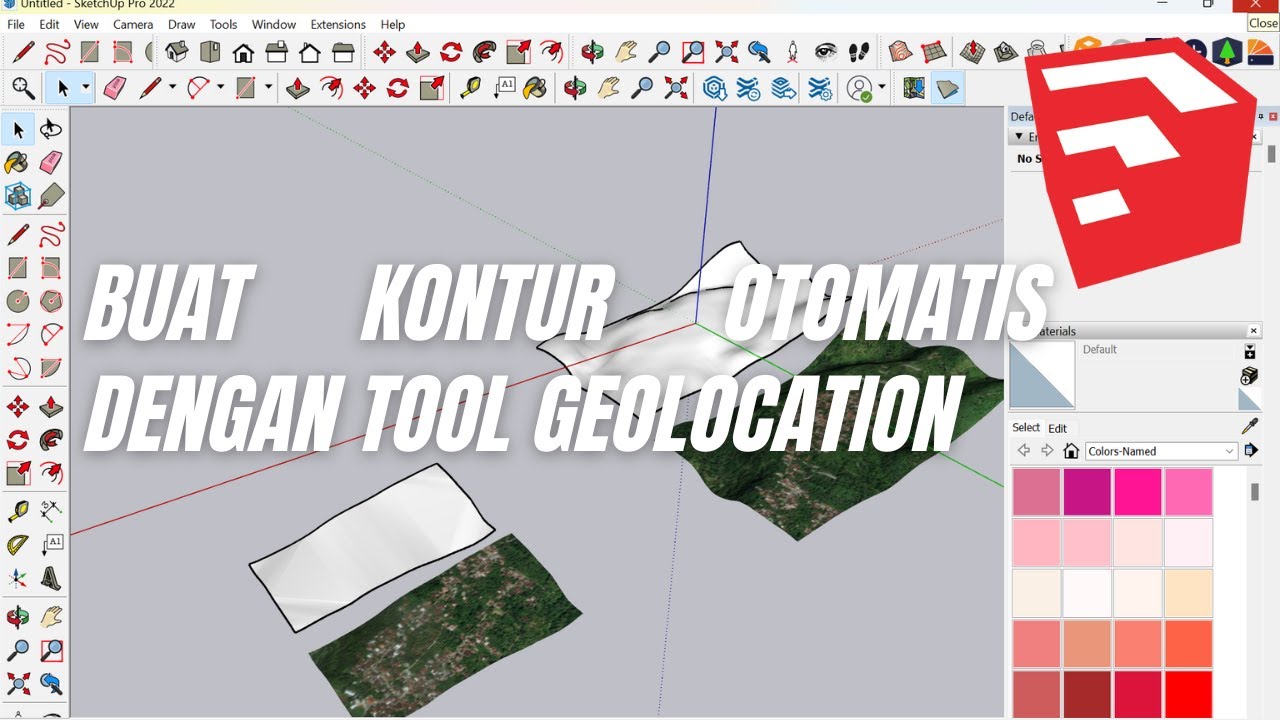Switch to Right view
Screen dimensions: 1280x720
point(277,51)
